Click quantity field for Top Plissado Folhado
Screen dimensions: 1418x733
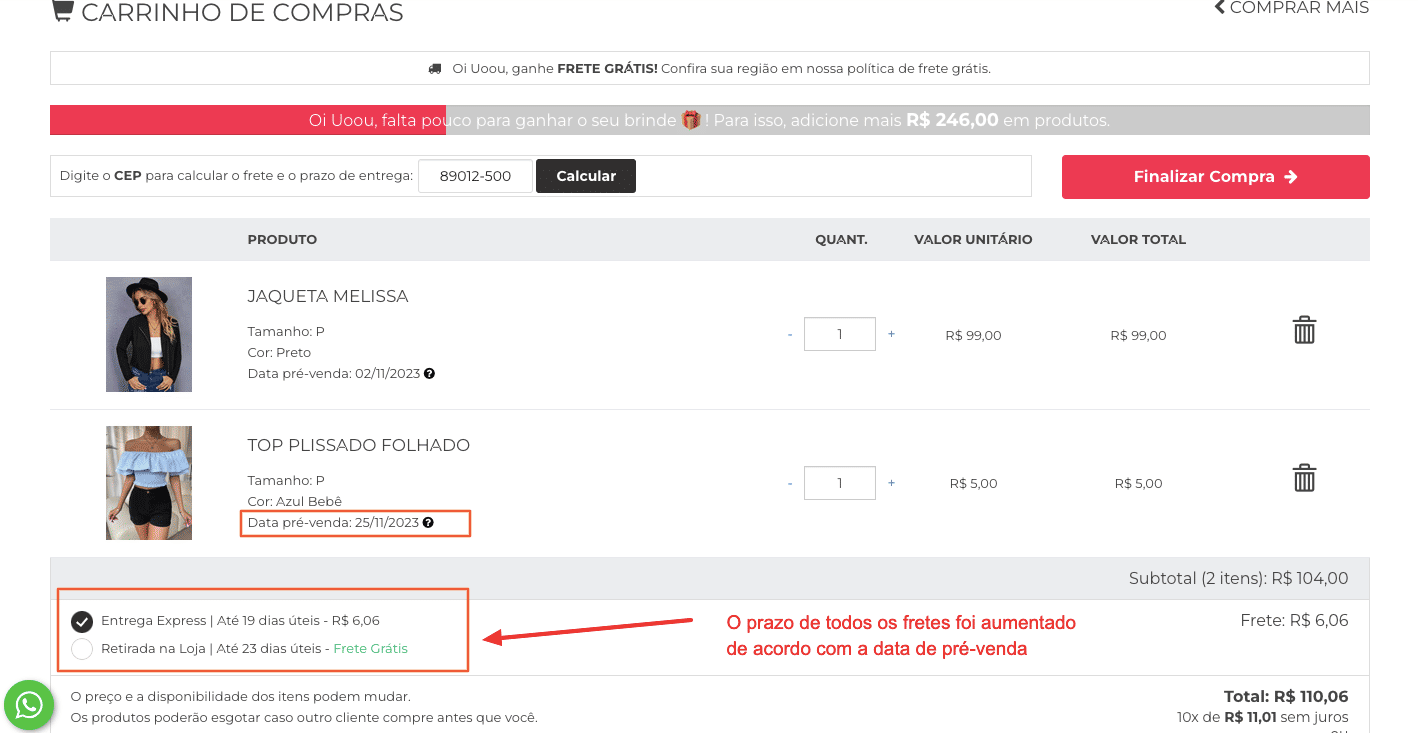pyautogui.click(x=840, y=483)
